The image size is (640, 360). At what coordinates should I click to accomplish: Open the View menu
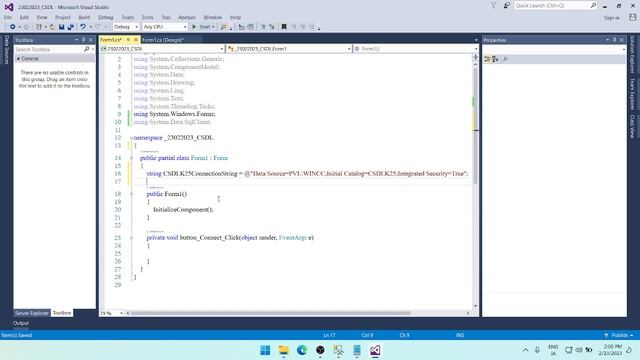point(42,18)
